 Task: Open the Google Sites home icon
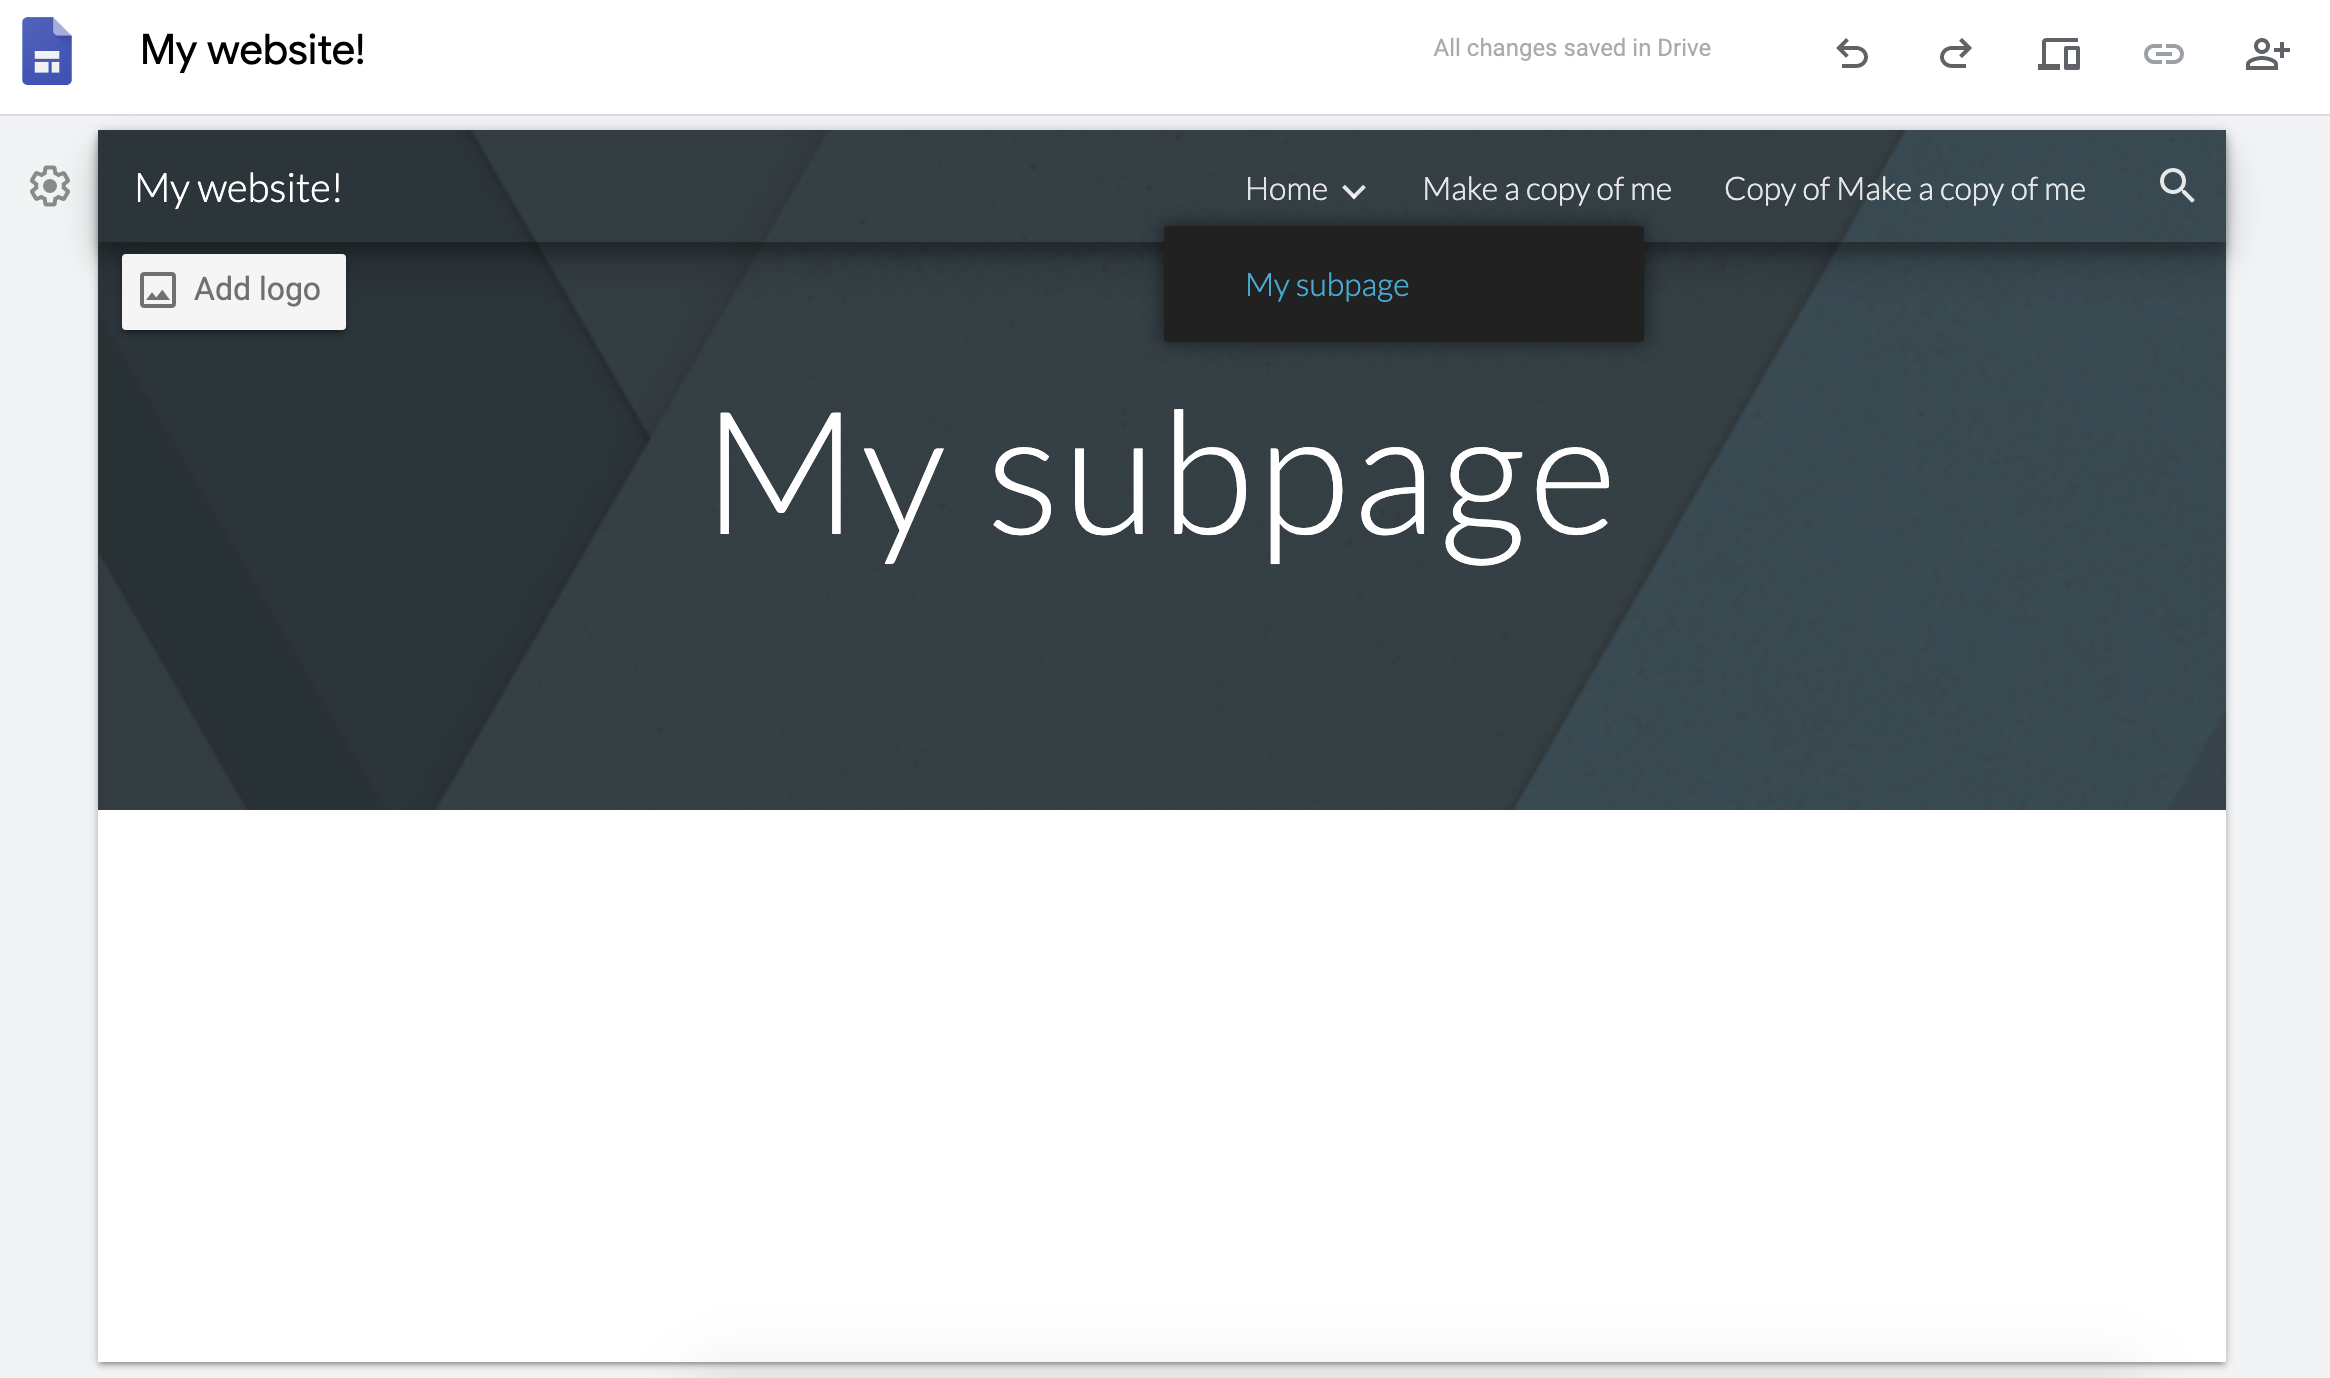[x=47, y=51]
